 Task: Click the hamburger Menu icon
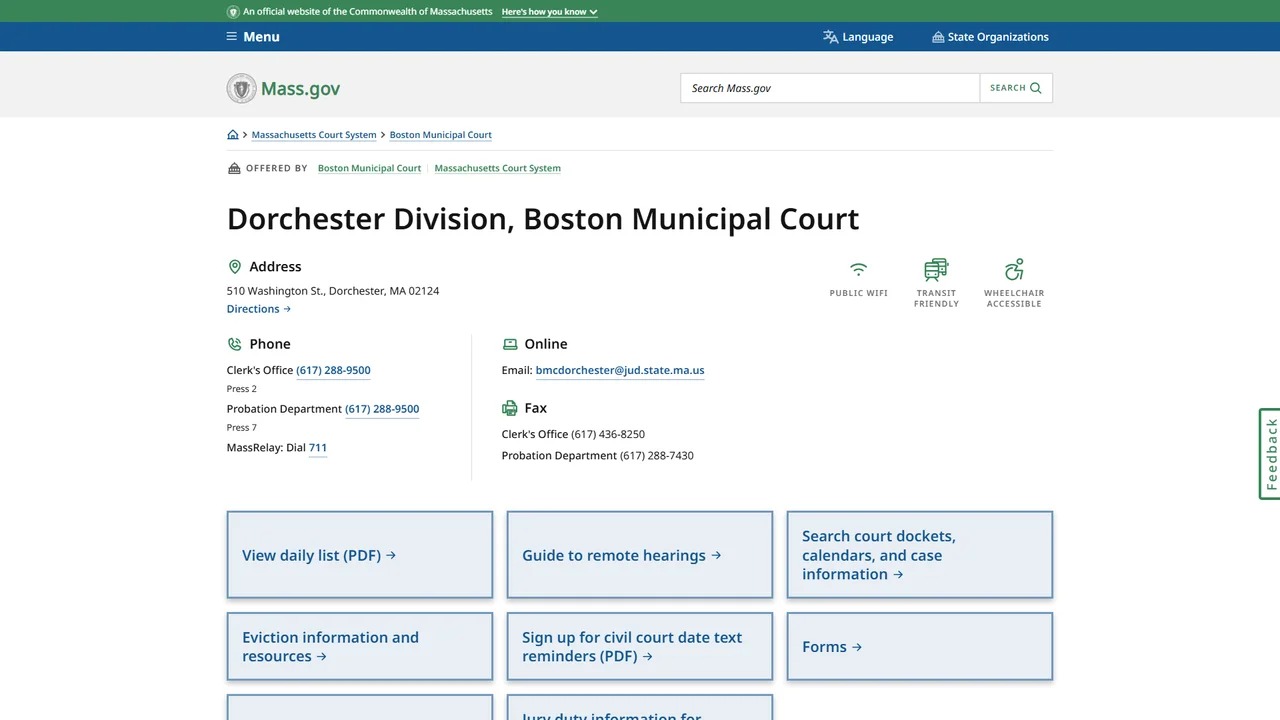(x=232, y=37)
